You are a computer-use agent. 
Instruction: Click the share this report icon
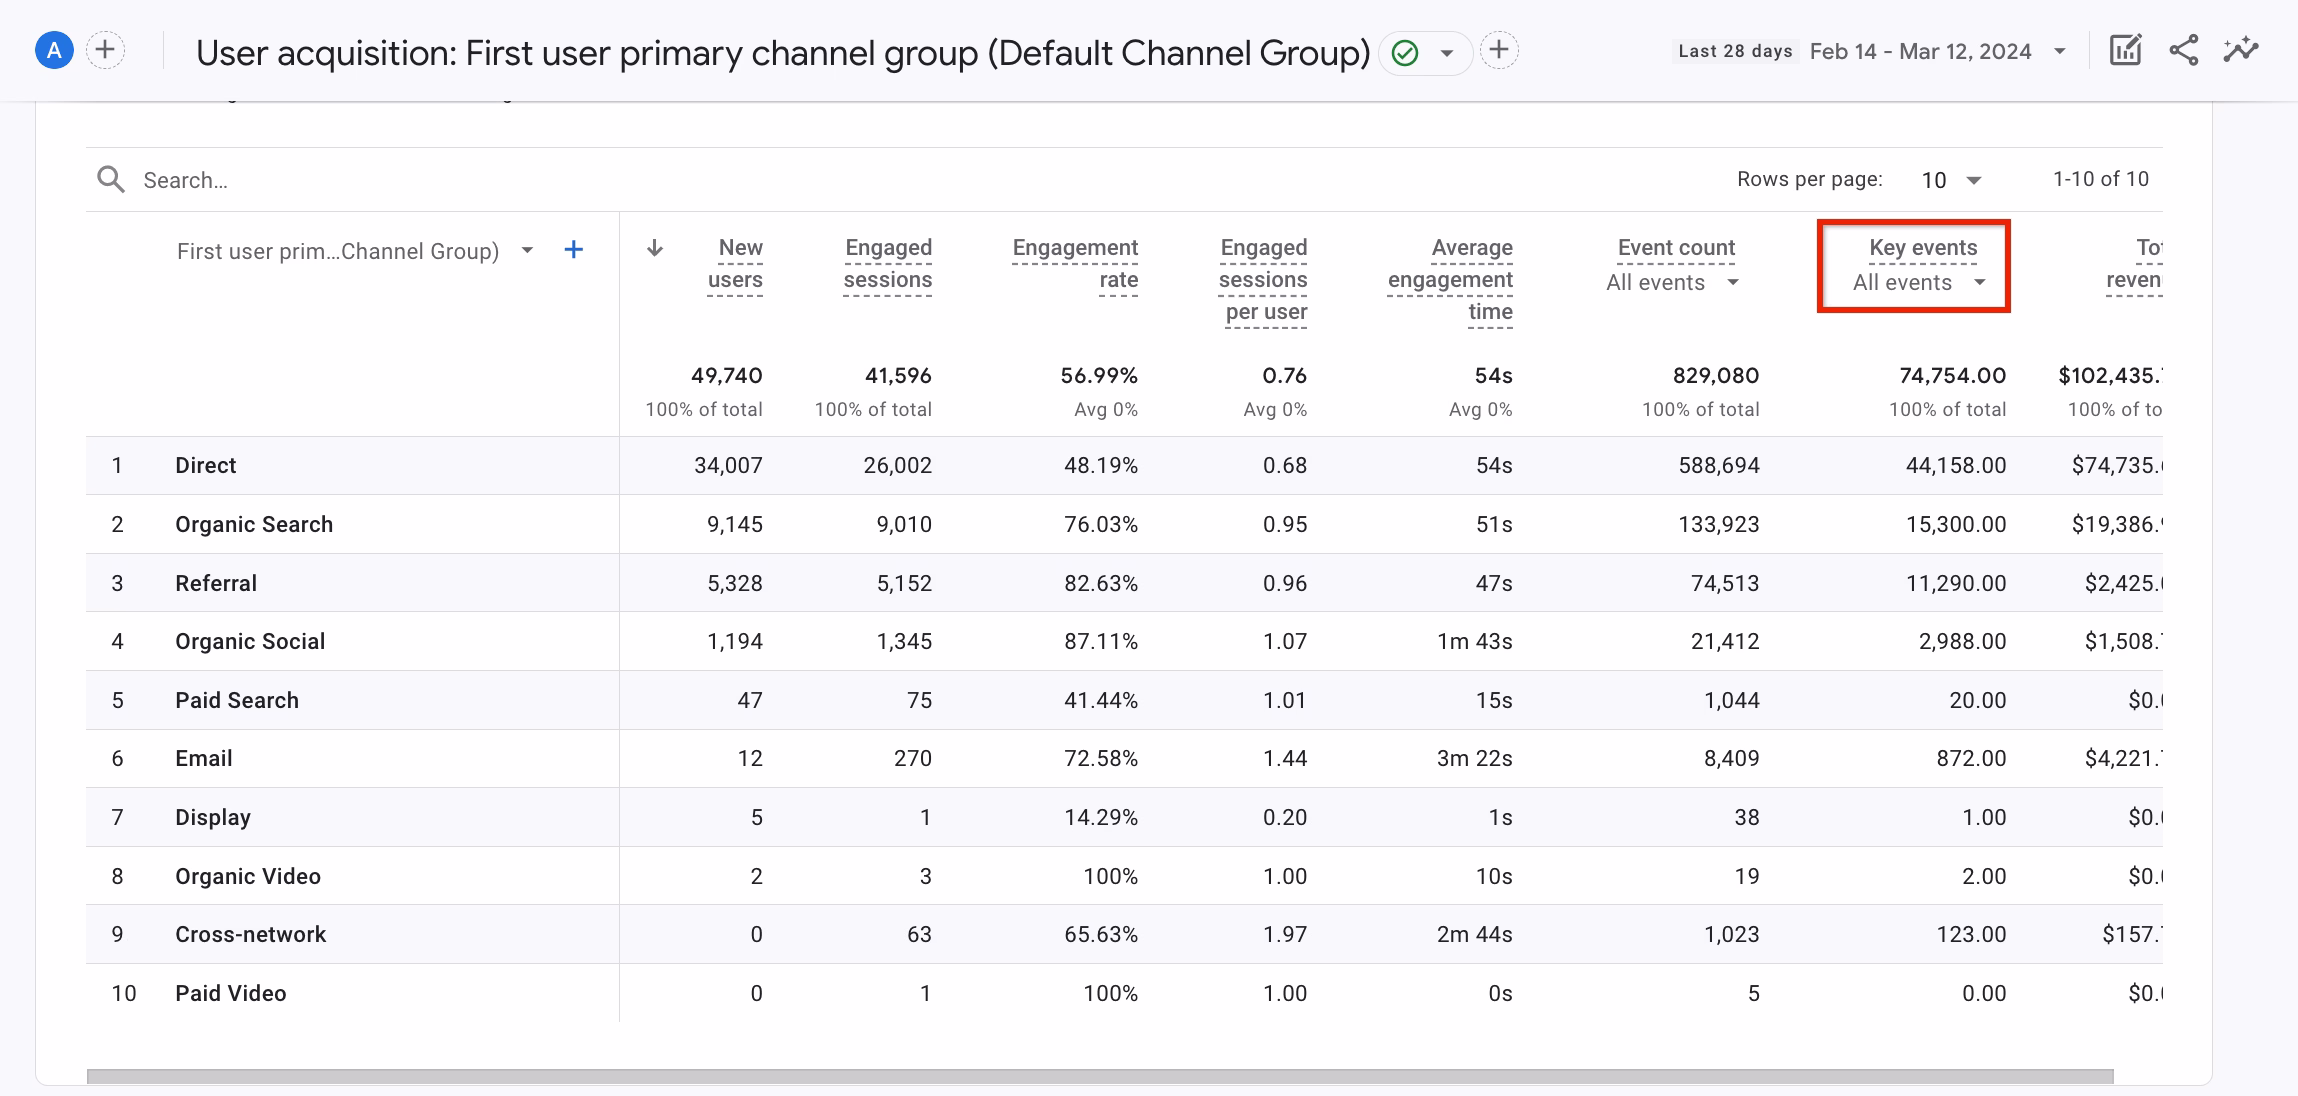(2184, 50)
